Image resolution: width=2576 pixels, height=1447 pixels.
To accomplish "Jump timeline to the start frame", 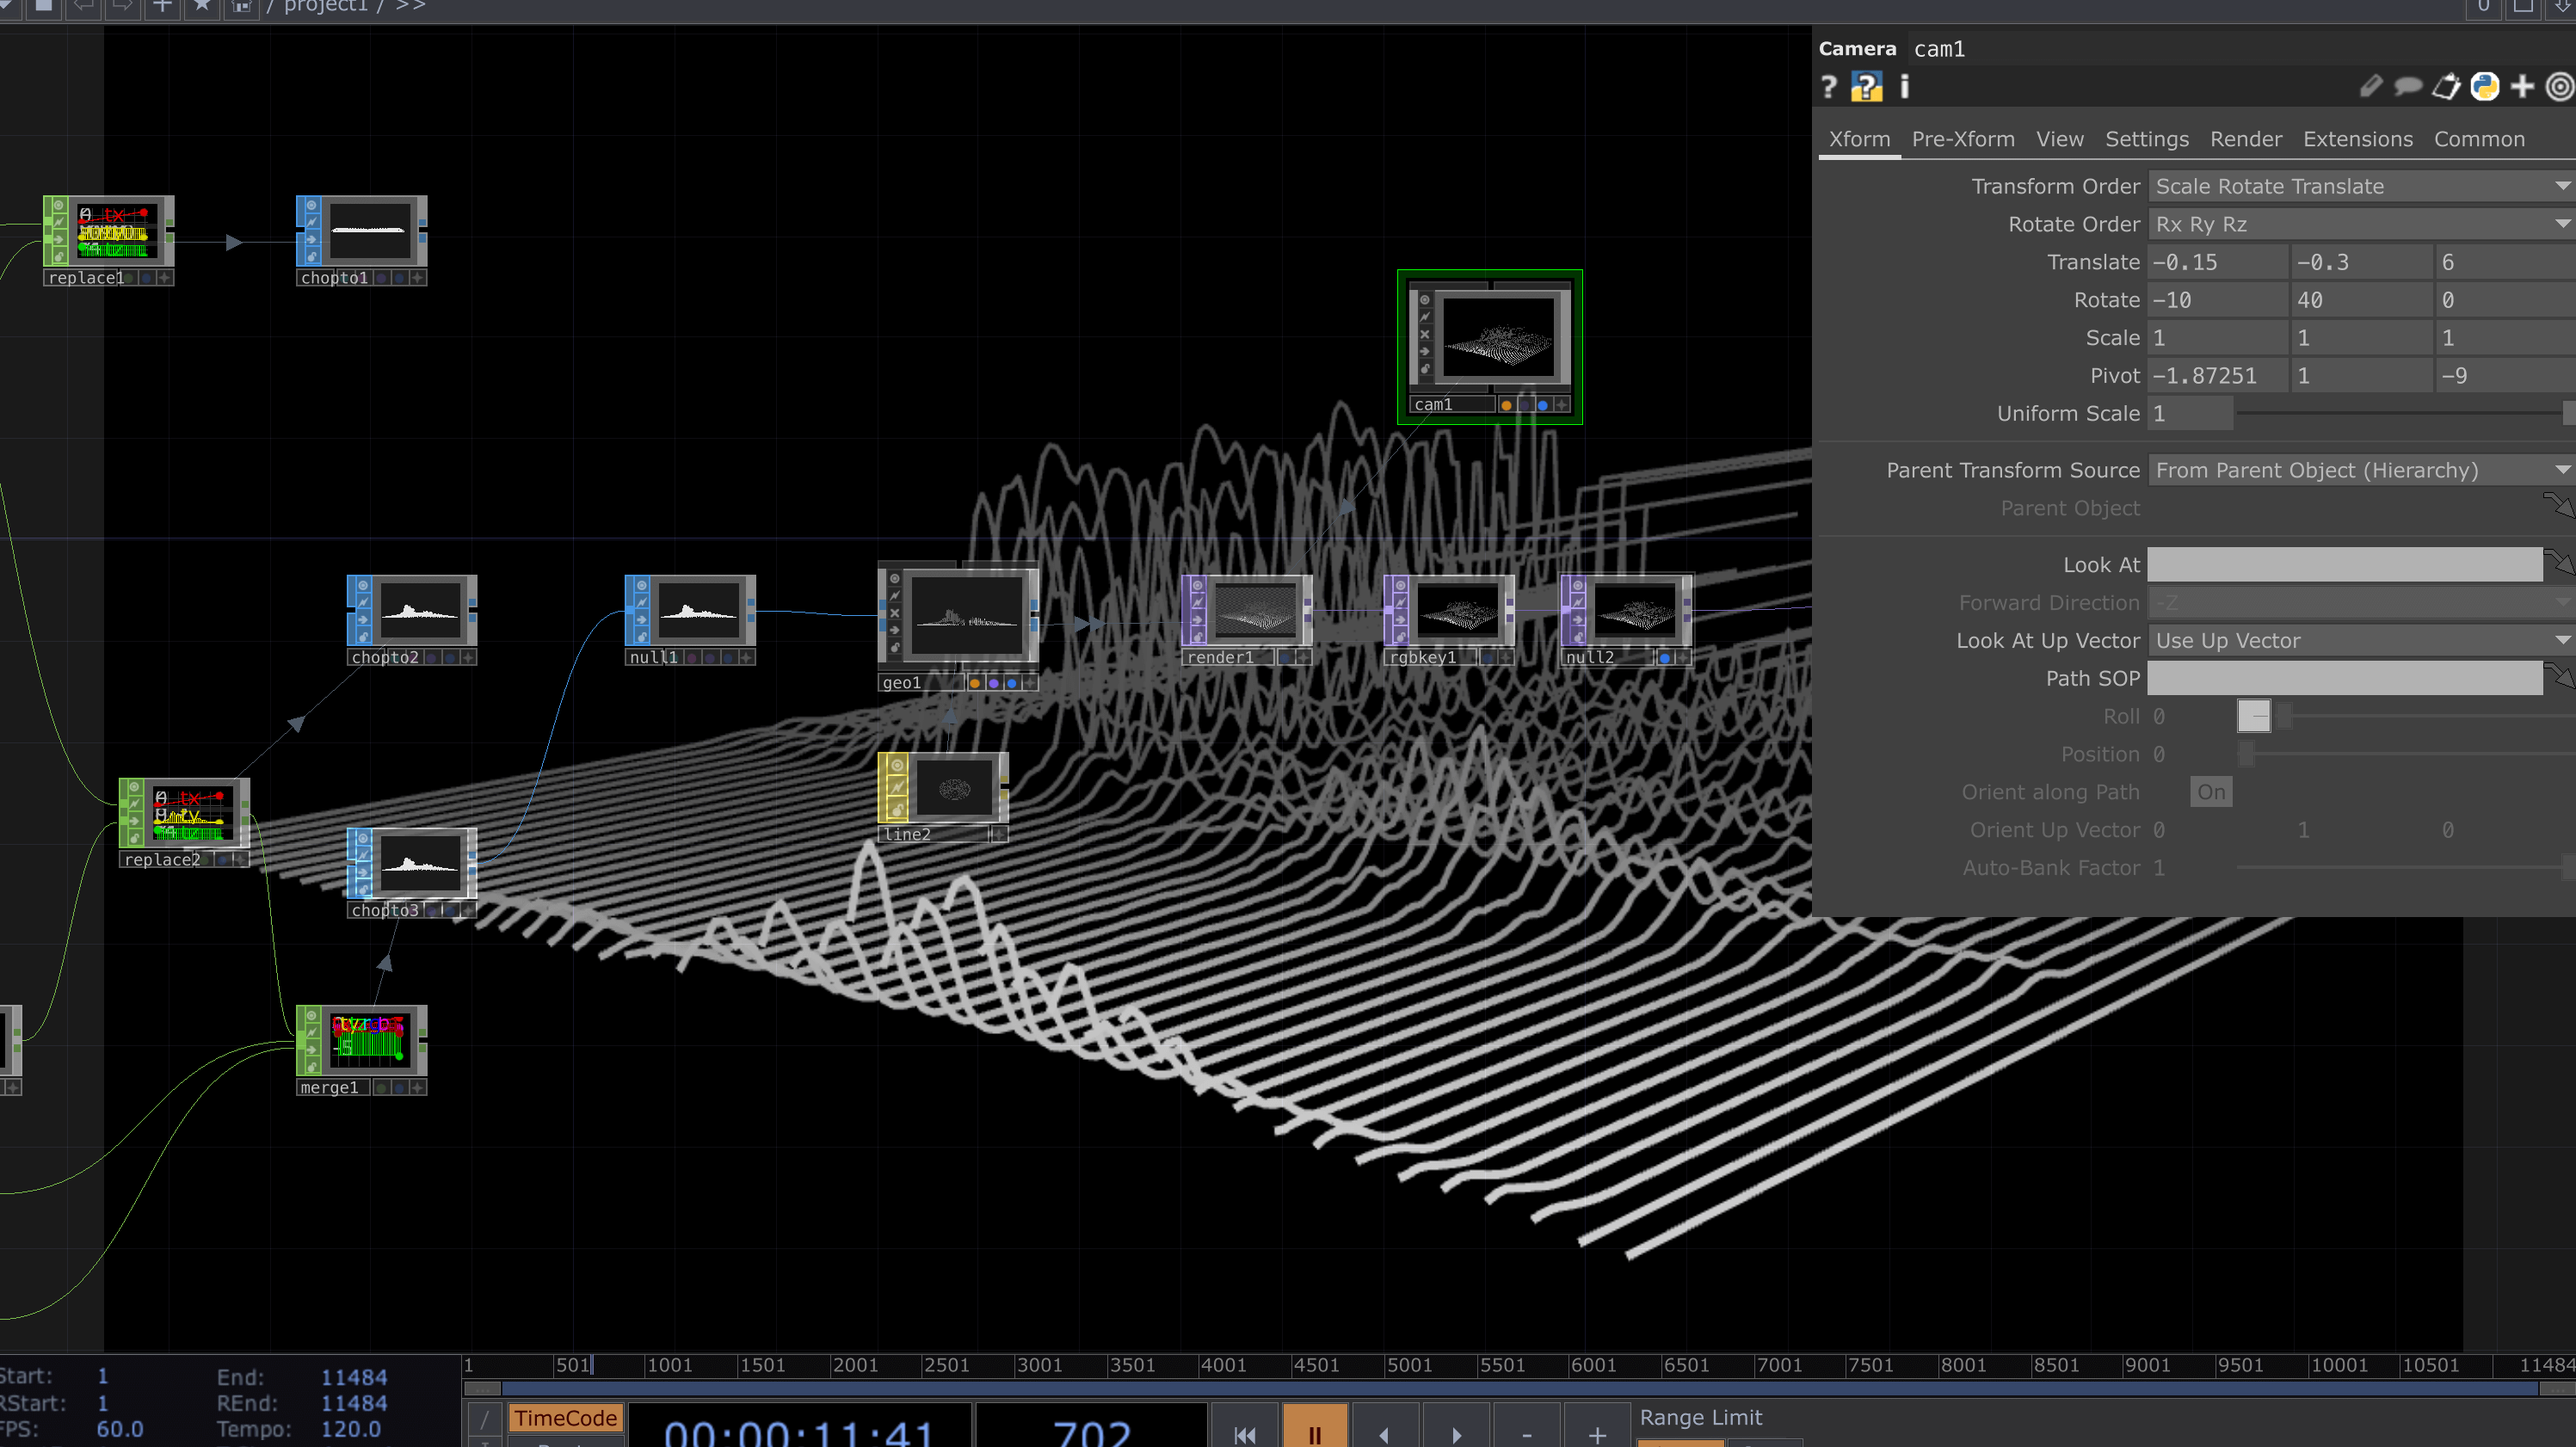I will point(1244,1433).
